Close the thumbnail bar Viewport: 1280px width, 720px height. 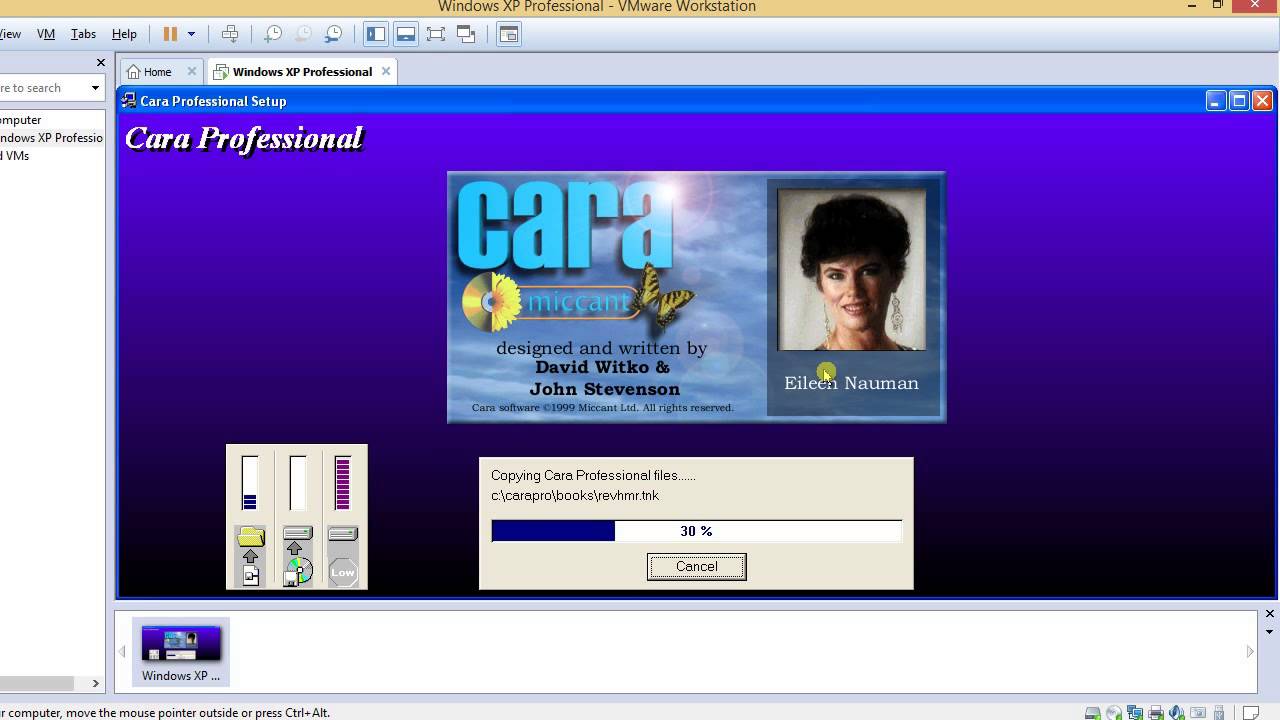point(1270,614)
